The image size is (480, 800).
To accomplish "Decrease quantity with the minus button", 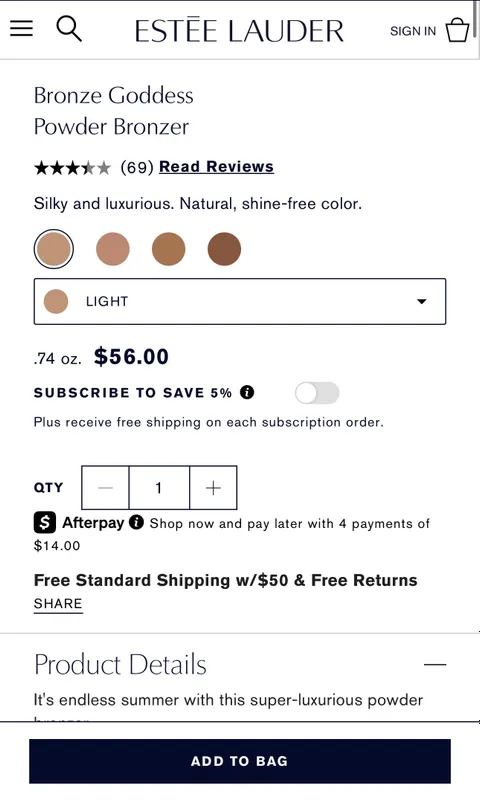I will coord(106,488).
